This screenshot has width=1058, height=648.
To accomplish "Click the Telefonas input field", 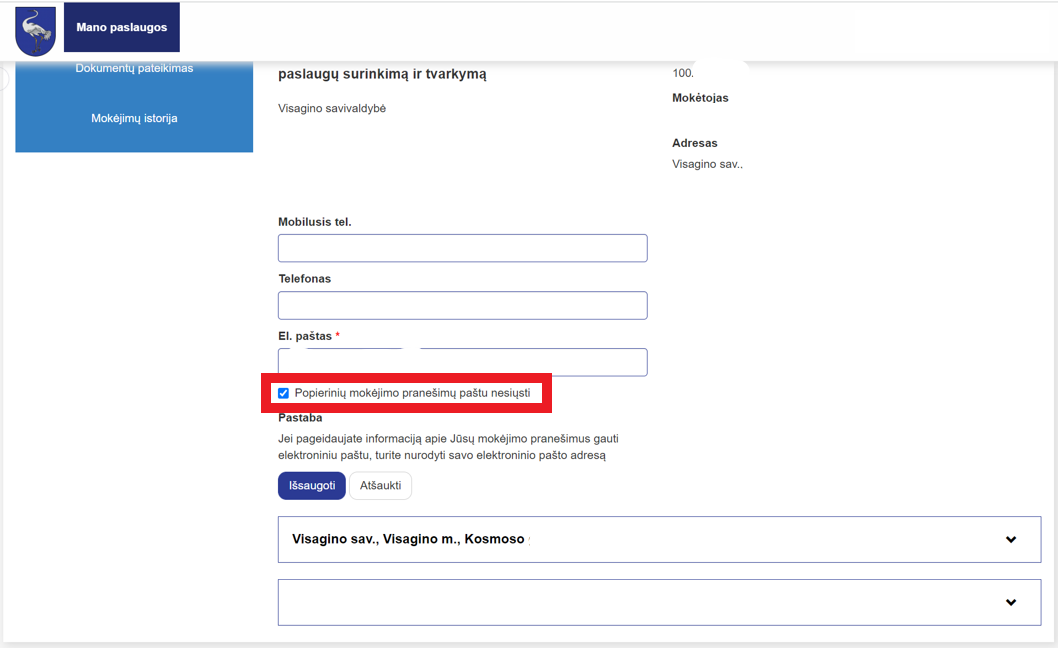I will coord(462,305).
